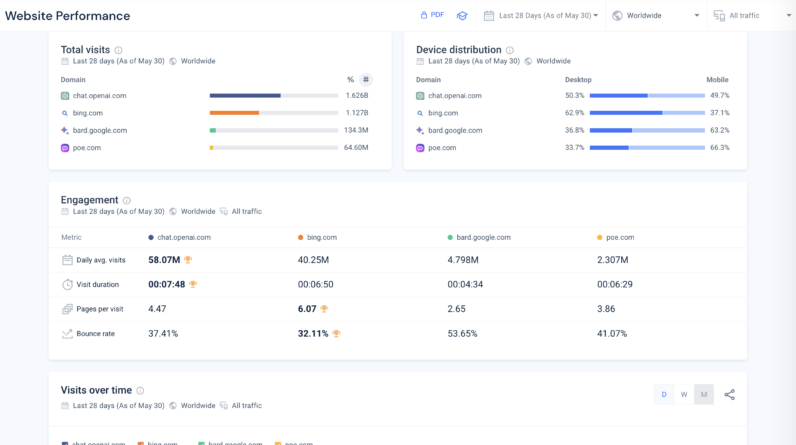The height and width of the screenshot is (445, 796).
Task: Click the poe.com favicon in Device distribution
Action: coord(421,148)
